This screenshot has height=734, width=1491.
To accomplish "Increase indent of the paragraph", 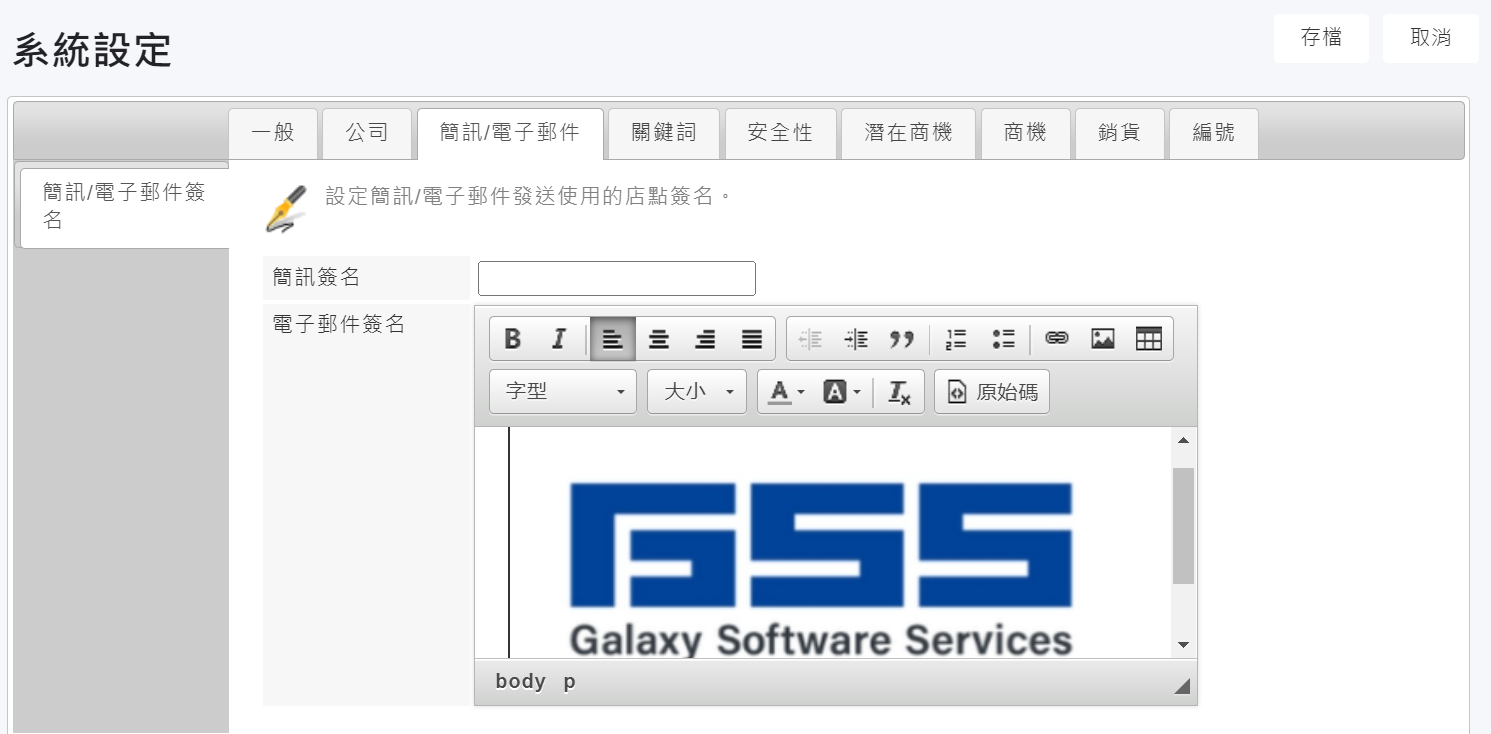I will [x=856, y=339].
